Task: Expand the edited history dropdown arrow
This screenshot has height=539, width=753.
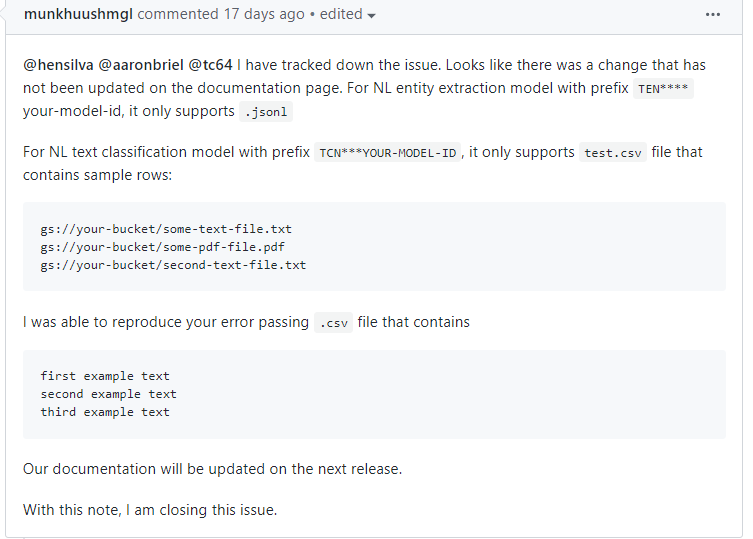Action: (371, 15)
